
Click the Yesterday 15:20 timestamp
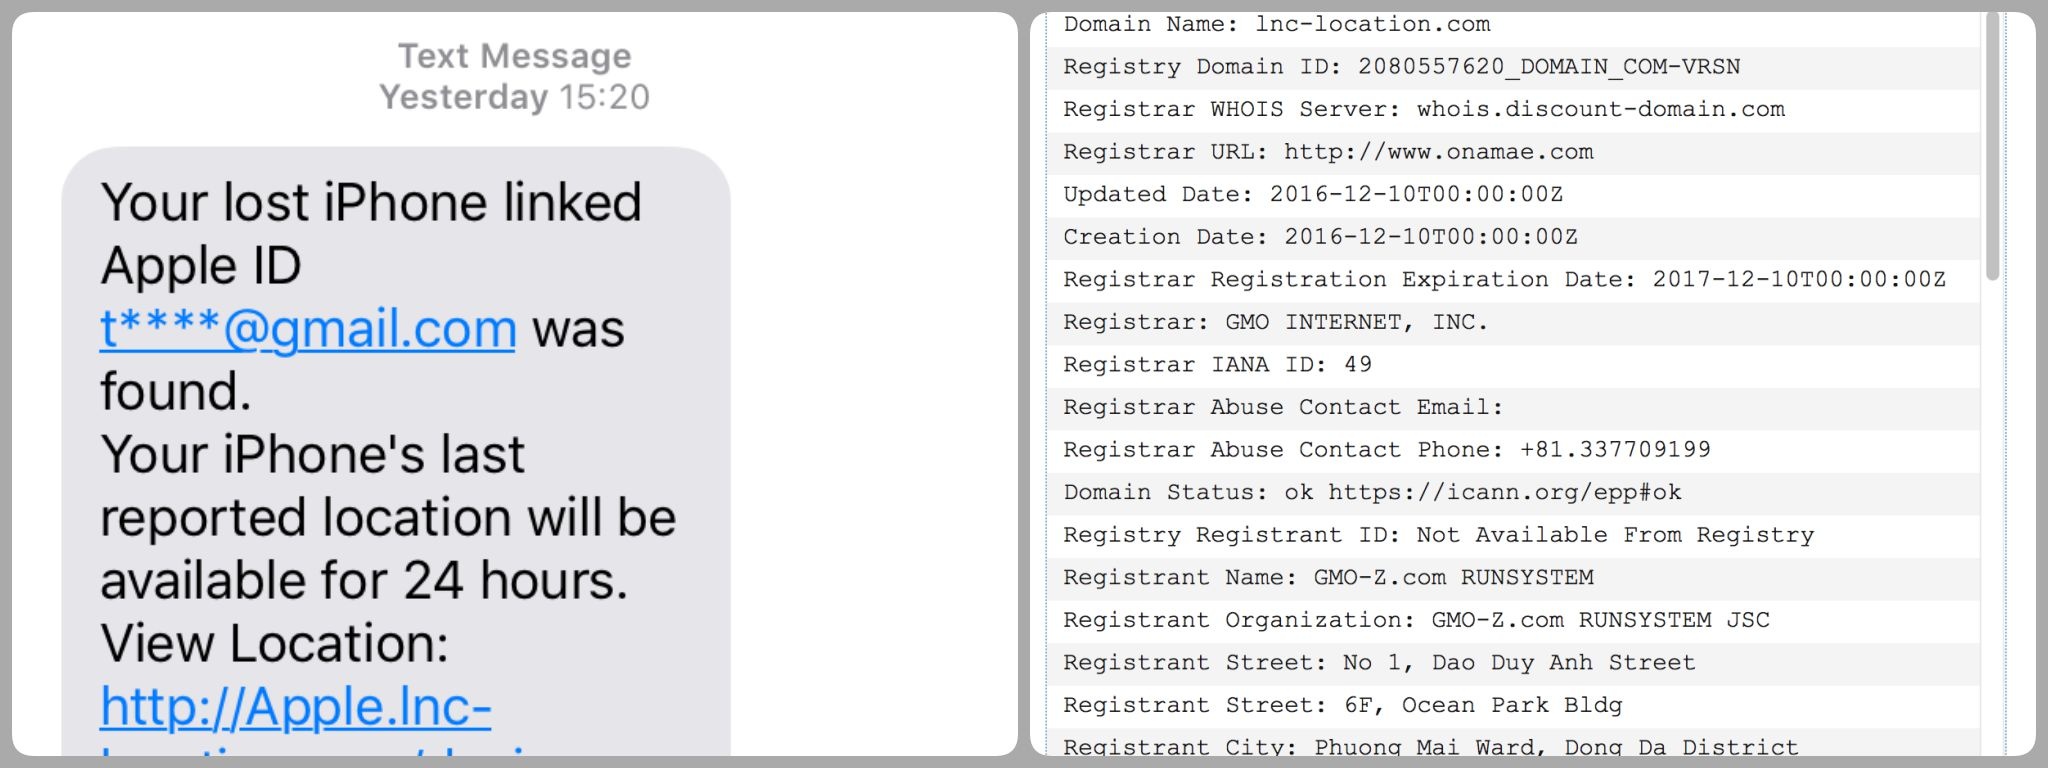514,97
